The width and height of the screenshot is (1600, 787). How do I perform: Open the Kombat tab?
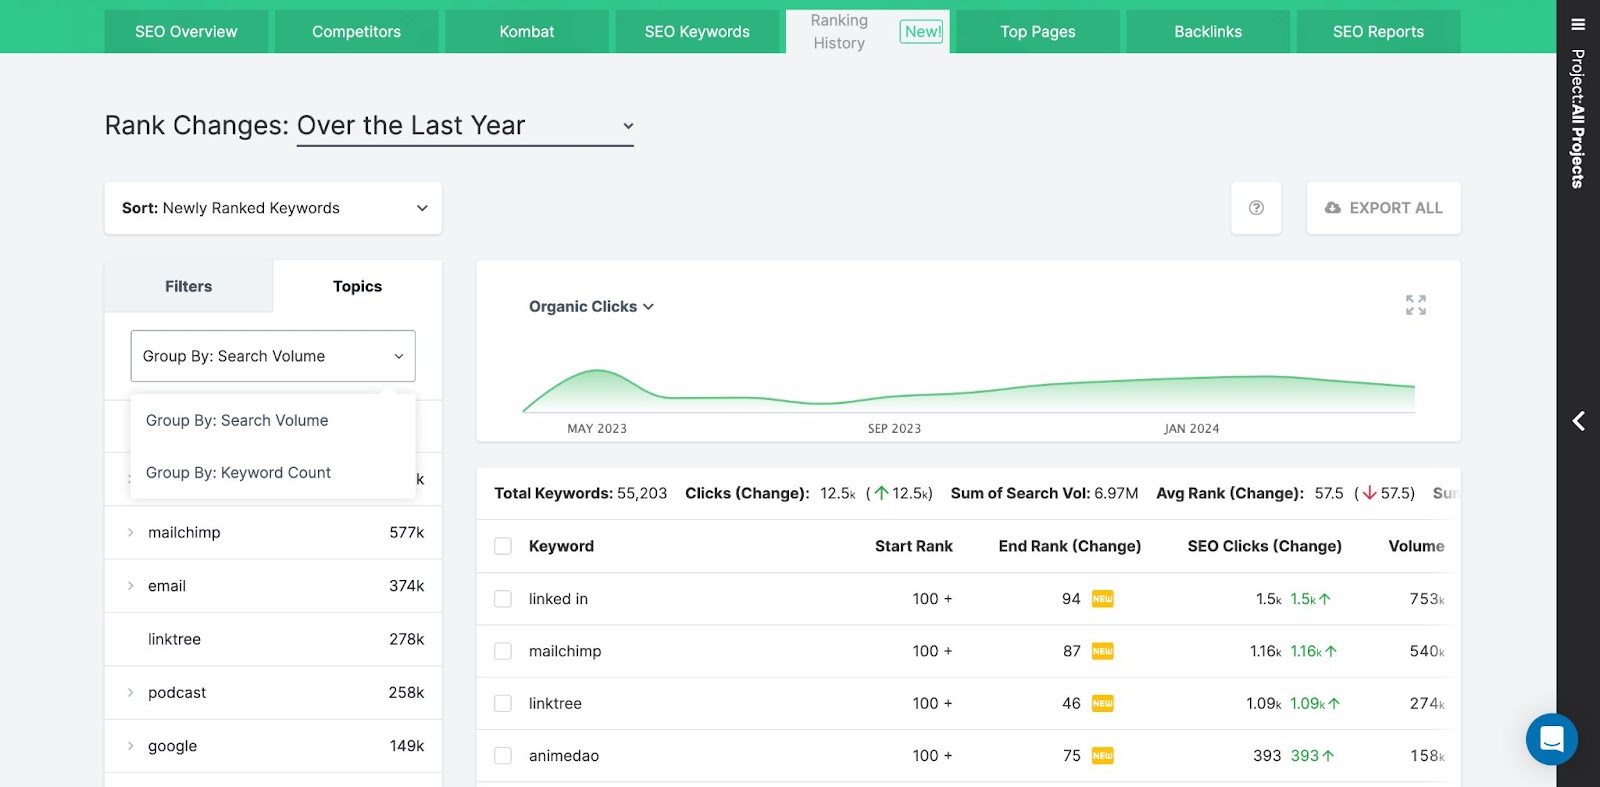[527, 31]
